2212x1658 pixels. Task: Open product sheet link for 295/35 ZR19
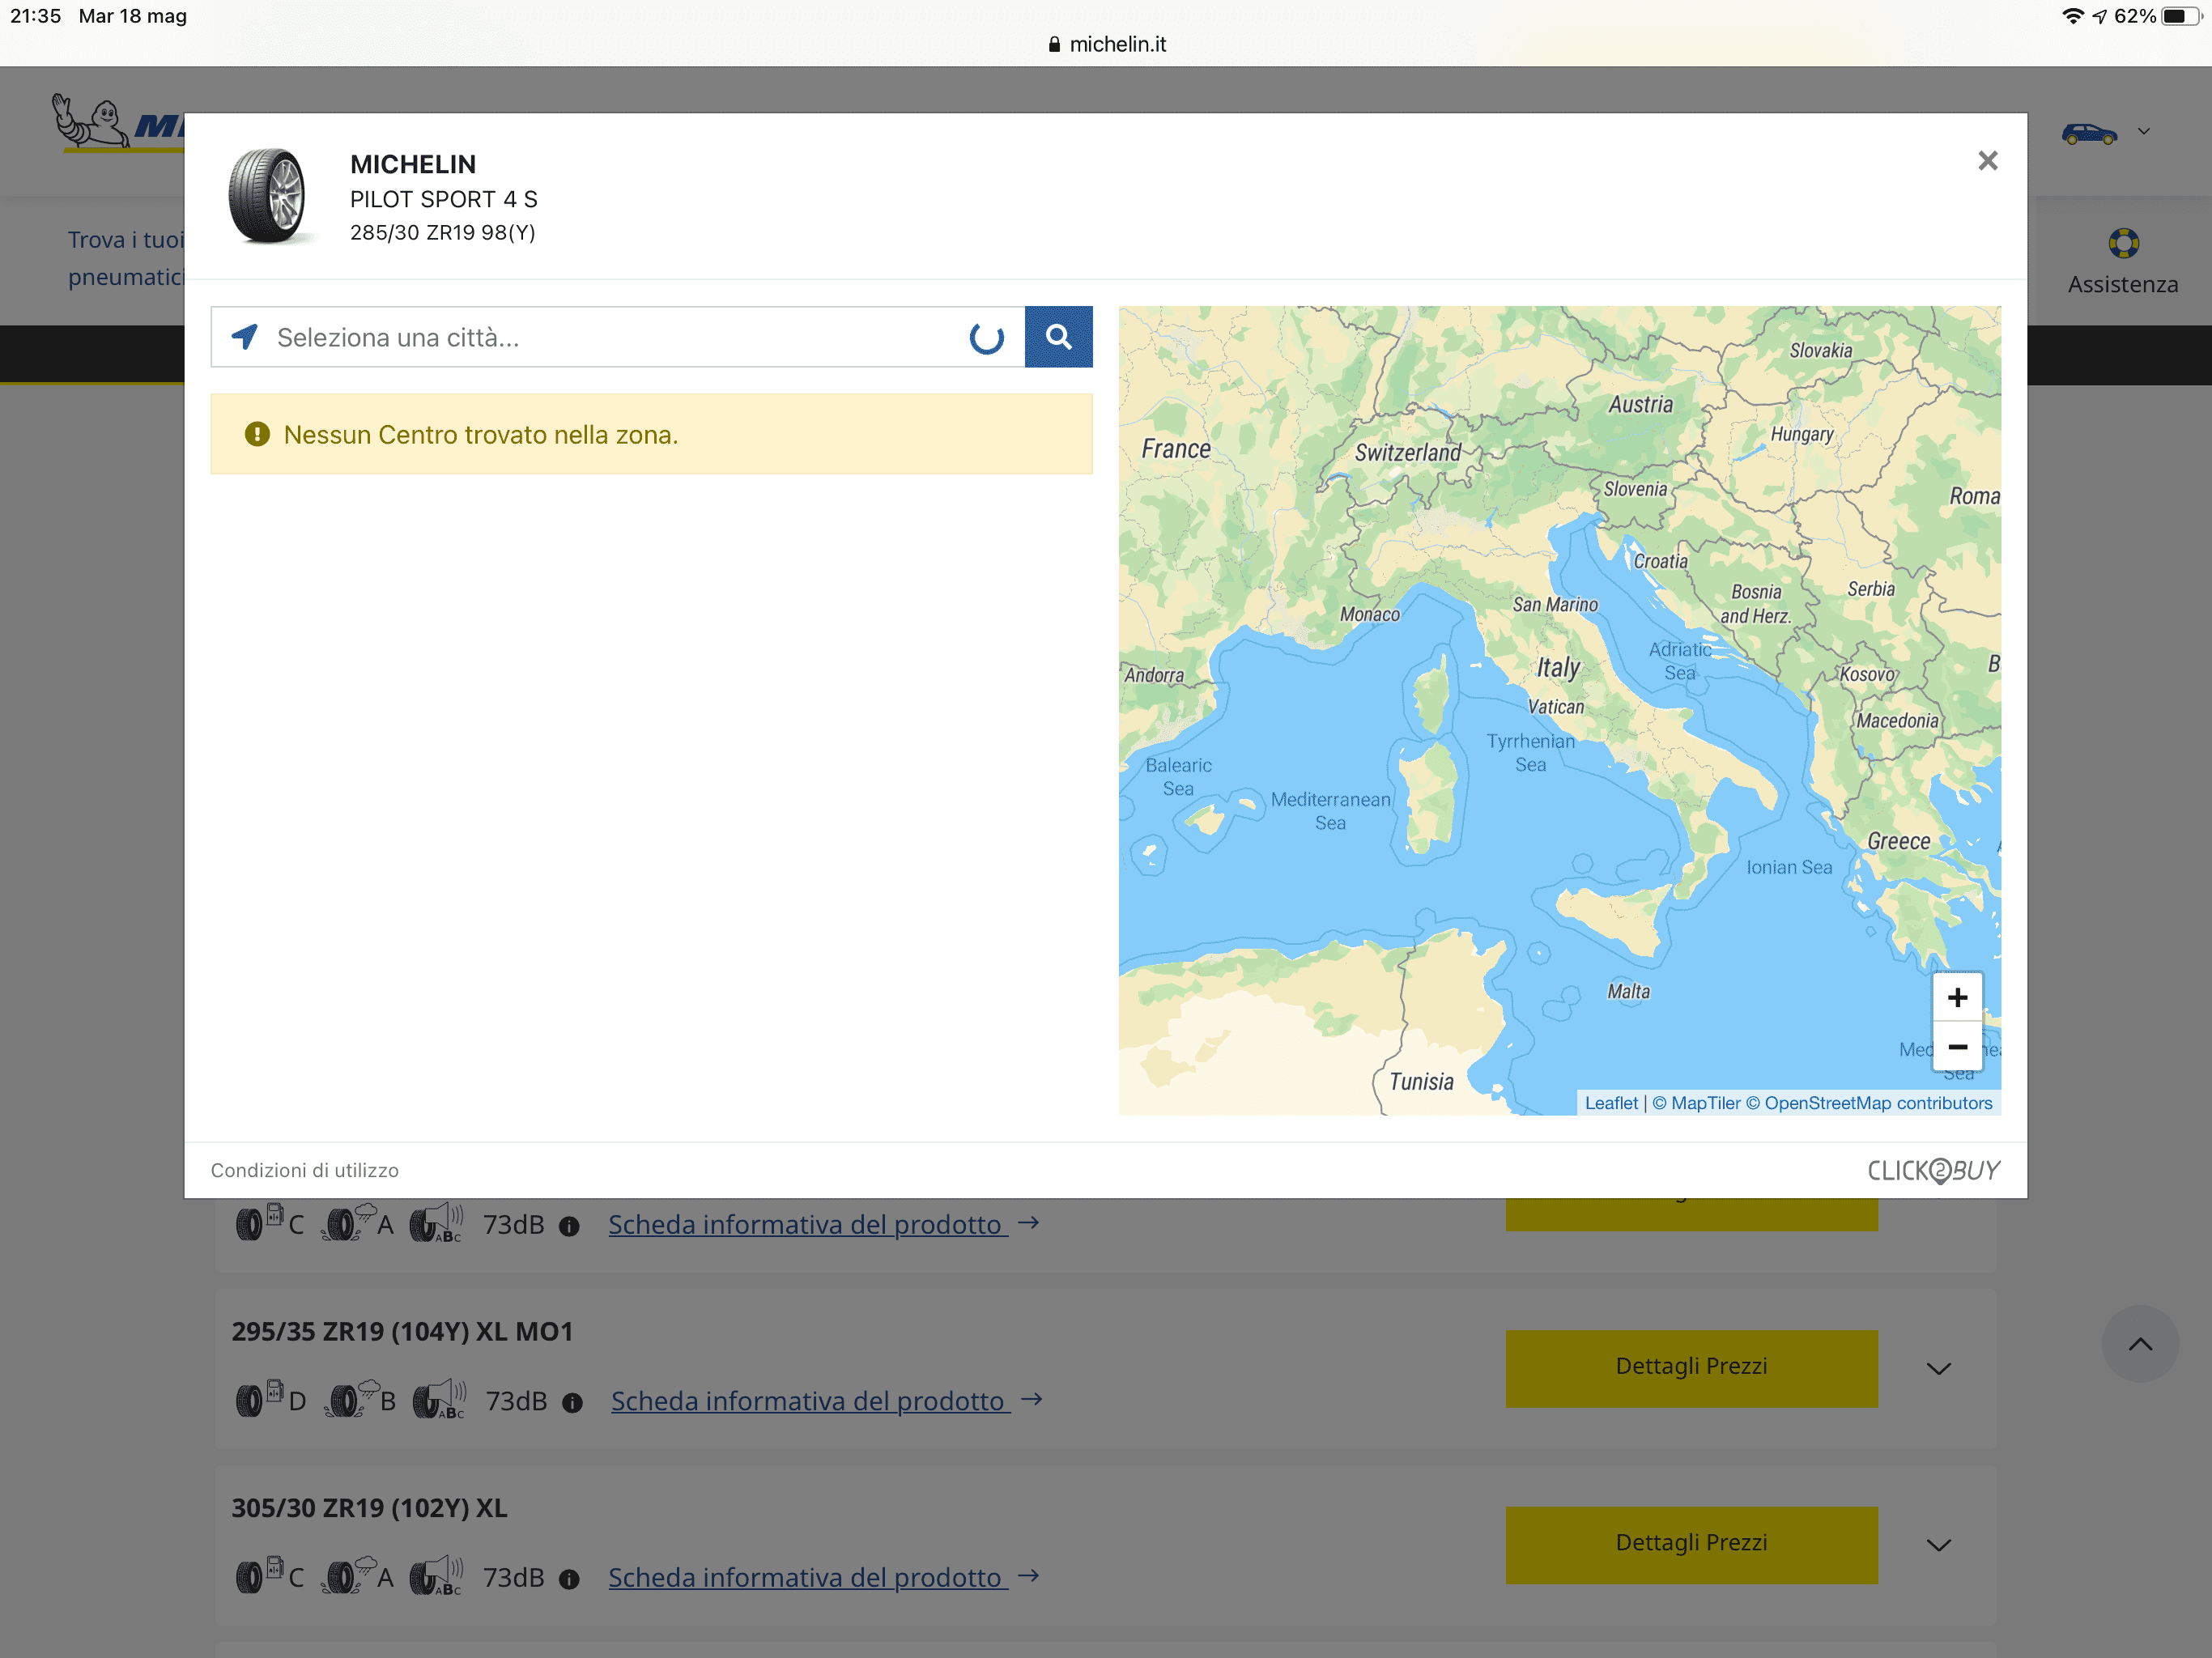[x=827, y=1401]
